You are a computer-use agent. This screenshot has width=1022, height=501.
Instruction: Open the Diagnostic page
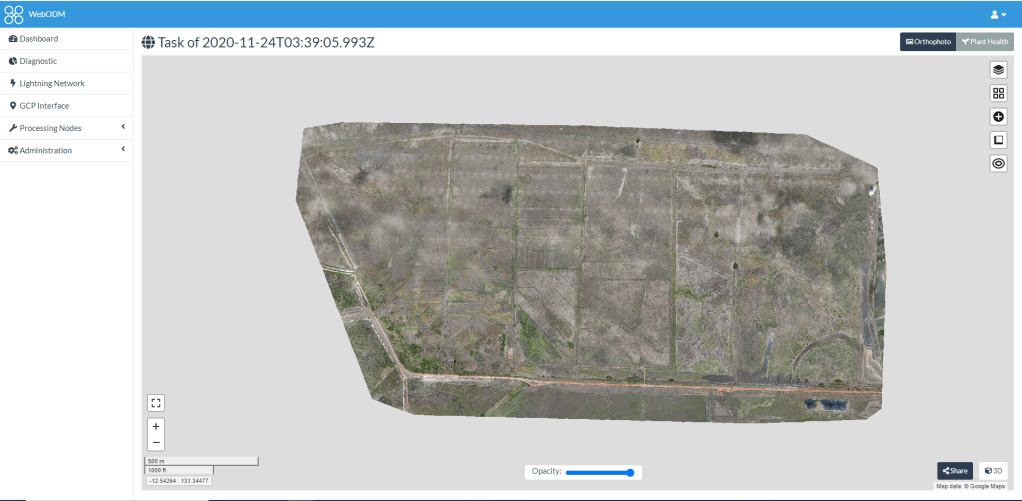pyautogui.click(x=38, y=61)
